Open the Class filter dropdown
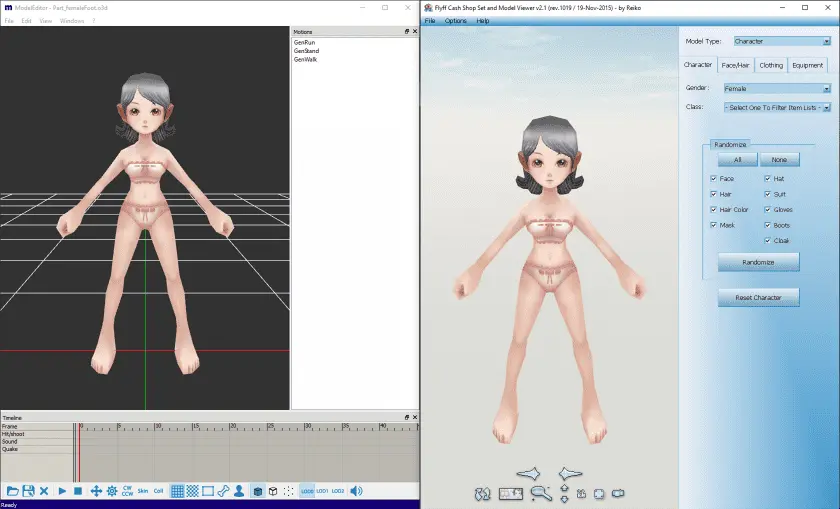The height and width of the screenshot is (509, 840). [777, 108]
